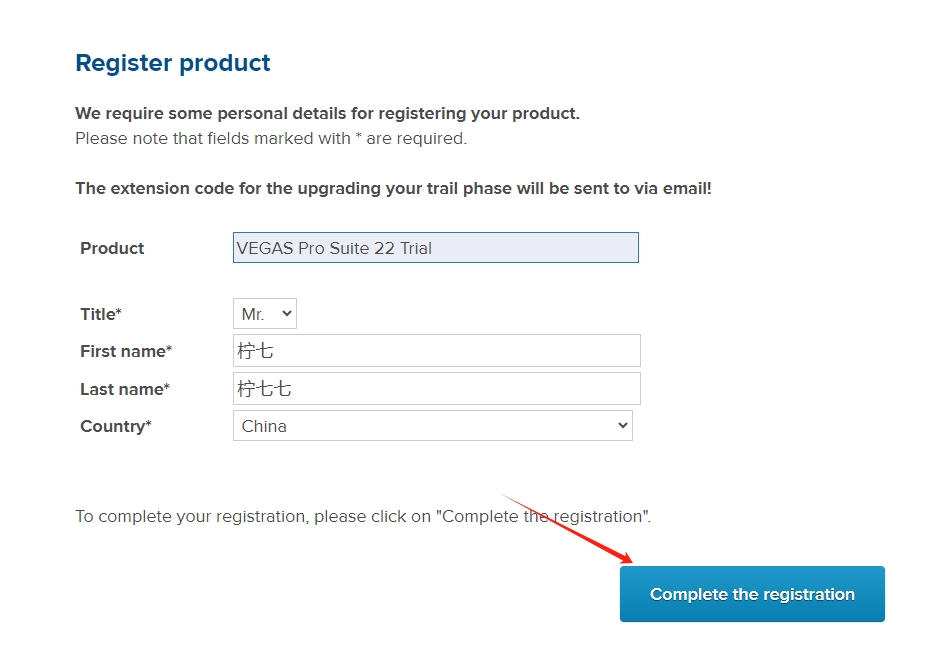Viewport: 943px width, 654px height.
Task: Focus the First name input field
Action: 436,351
